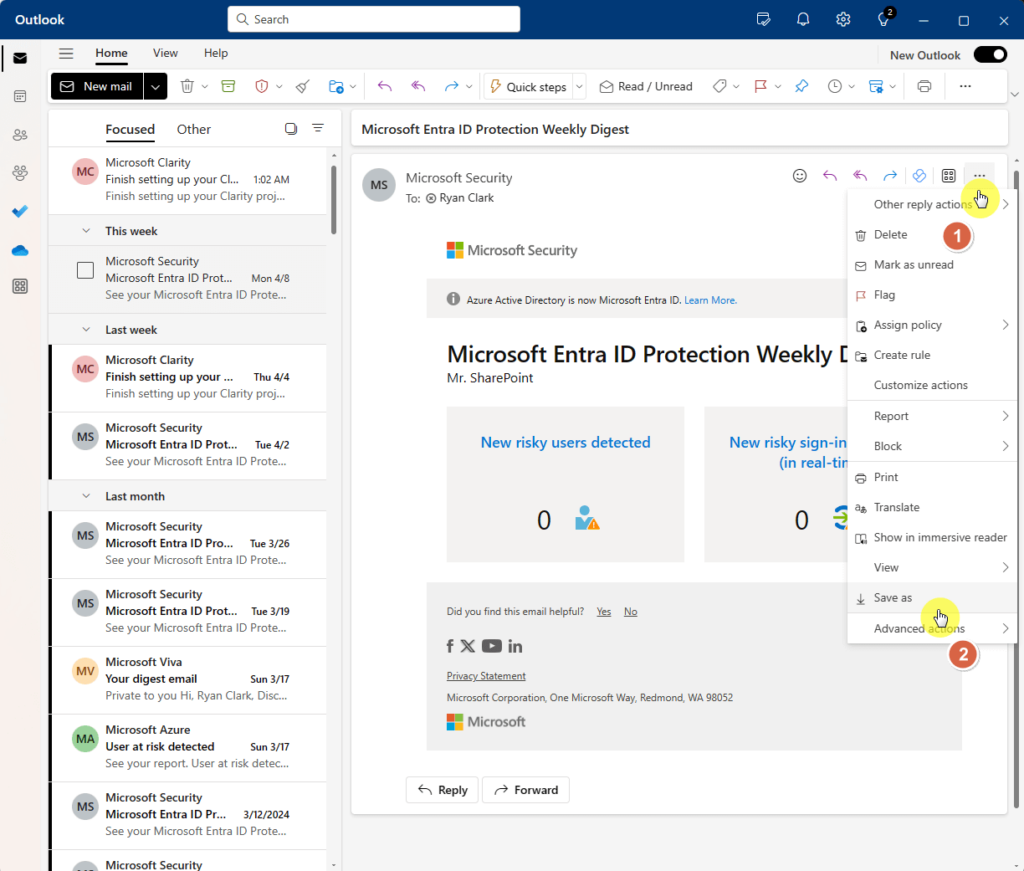Click the Sweep broom icon in ribbon
The height and width of the screenshot is (871, 1024).
pos(302,86)
